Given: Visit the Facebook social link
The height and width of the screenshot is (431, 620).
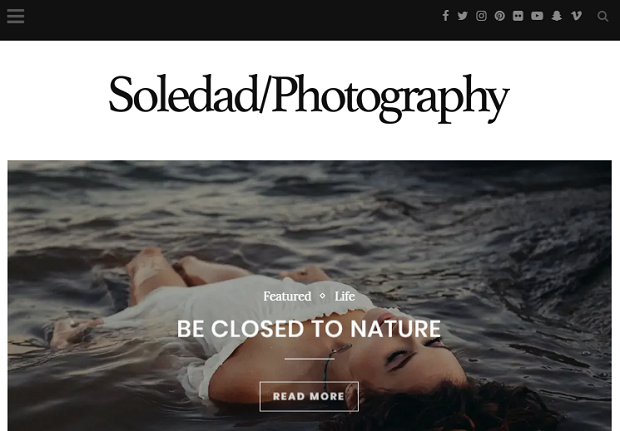Looking at the screenshot, I should (446, 16).
